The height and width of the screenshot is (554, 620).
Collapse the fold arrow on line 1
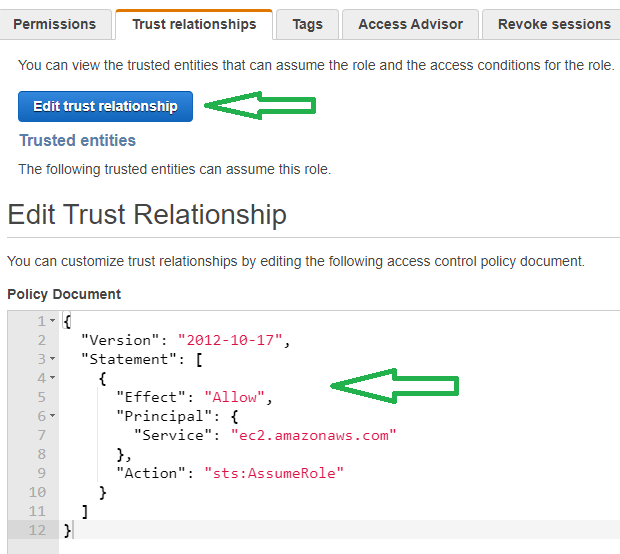(x=52, y=321)
